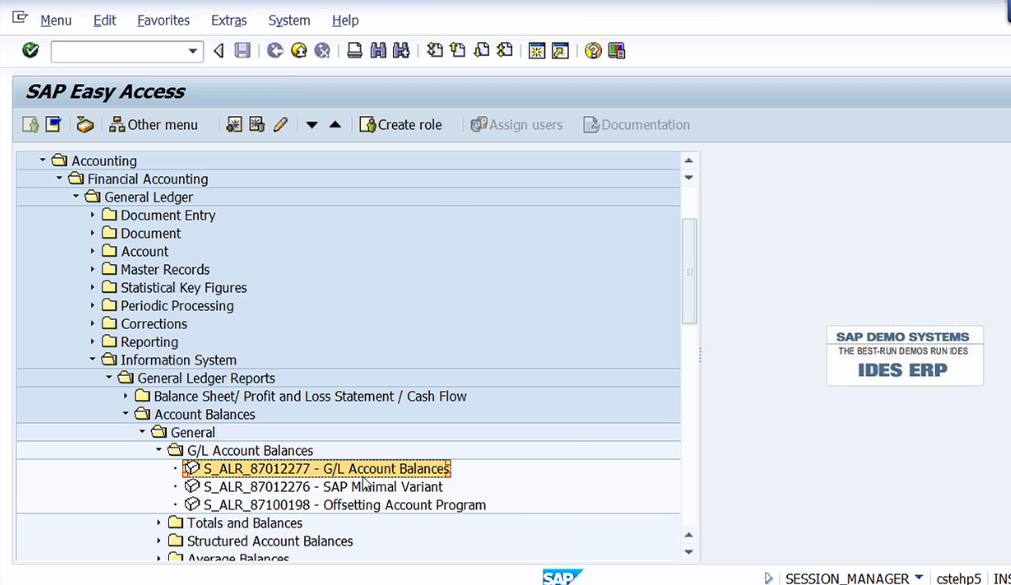
Task: Click the Other menu button
Action: tap(153, 124)
